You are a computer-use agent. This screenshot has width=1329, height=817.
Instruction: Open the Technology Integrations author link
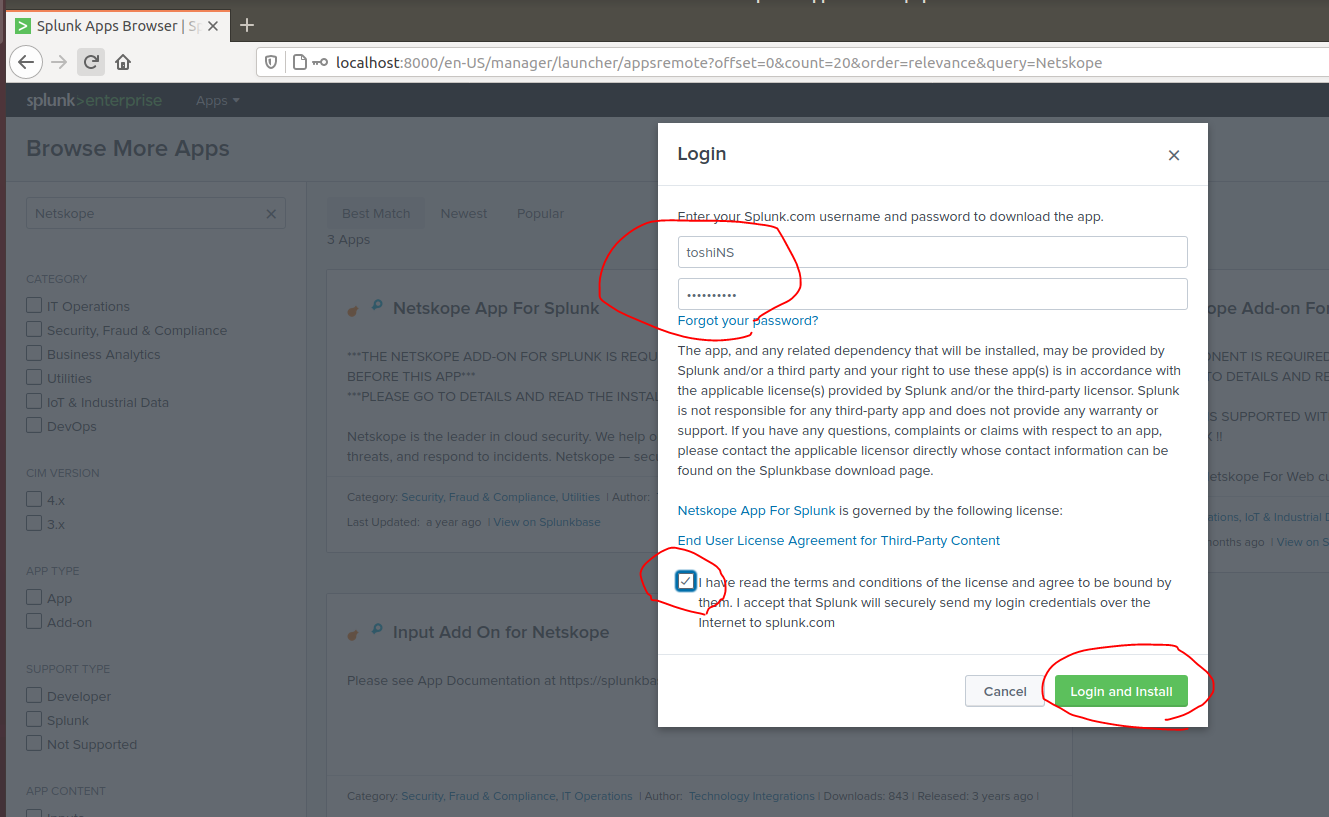tap(752, 796)
